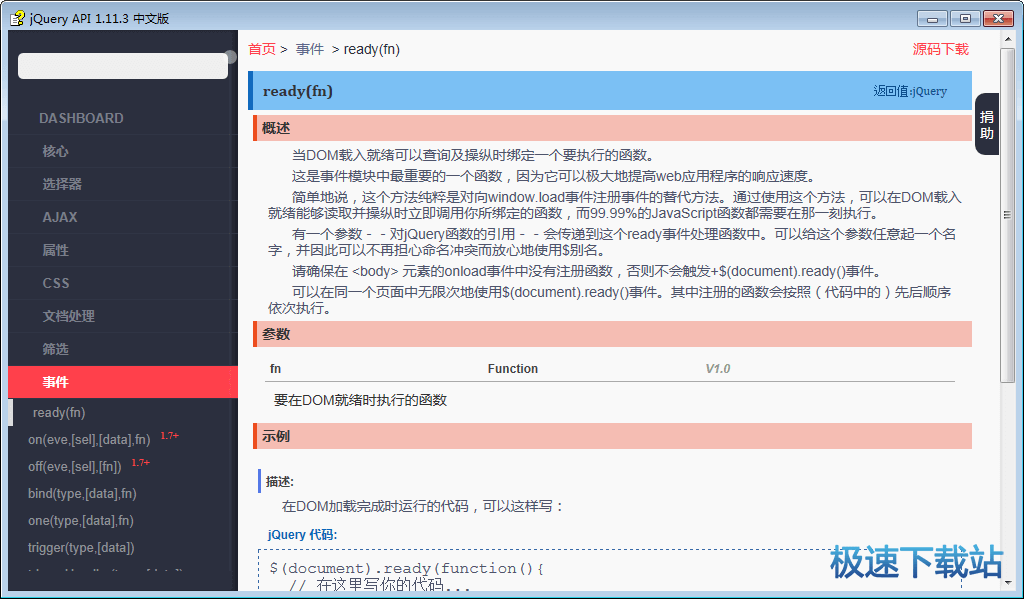Open on(eve,[sel],[data],fn) entry
The height and width of the screenshot is (599, 1024).
pos(89,440)
